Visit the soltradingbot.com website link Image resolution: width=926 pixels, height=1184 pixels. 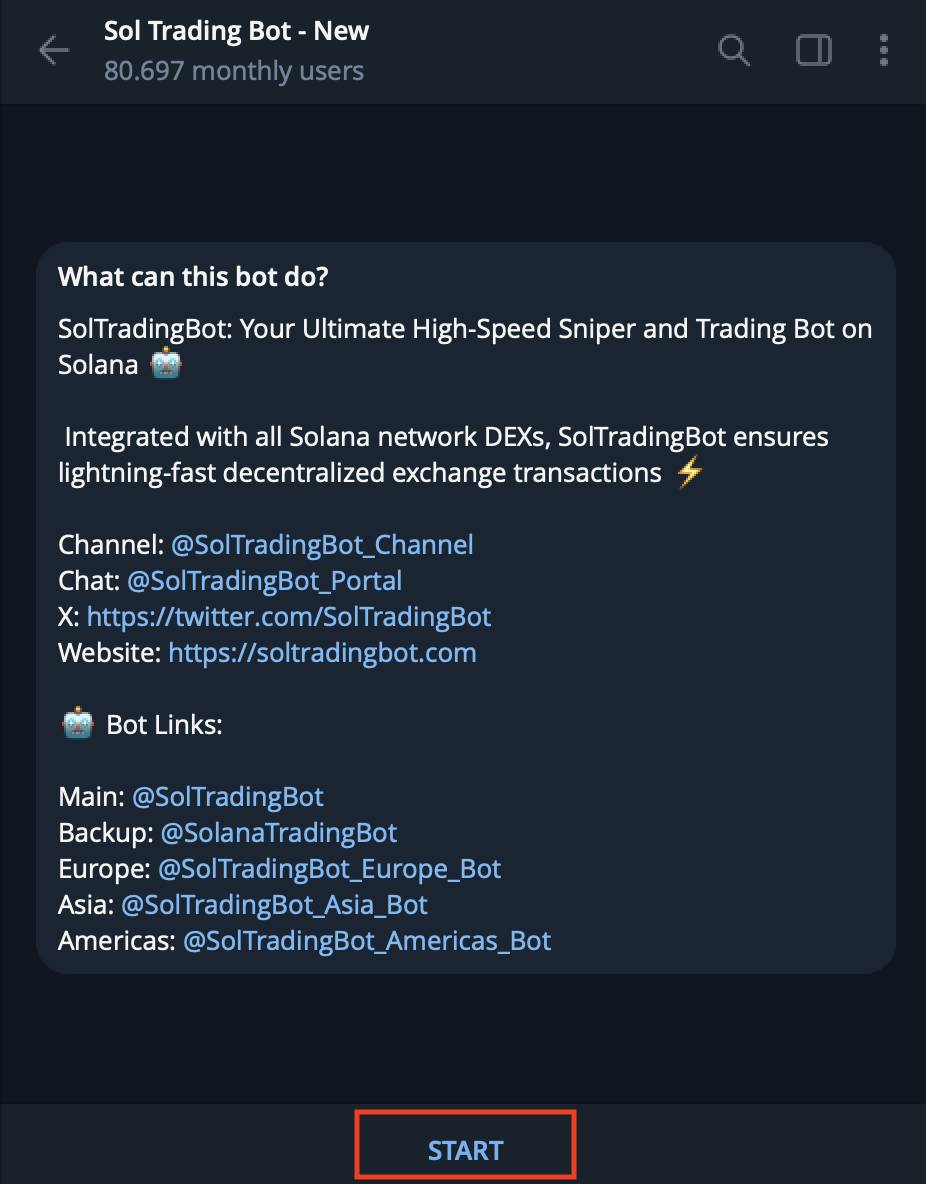(323, 652)
